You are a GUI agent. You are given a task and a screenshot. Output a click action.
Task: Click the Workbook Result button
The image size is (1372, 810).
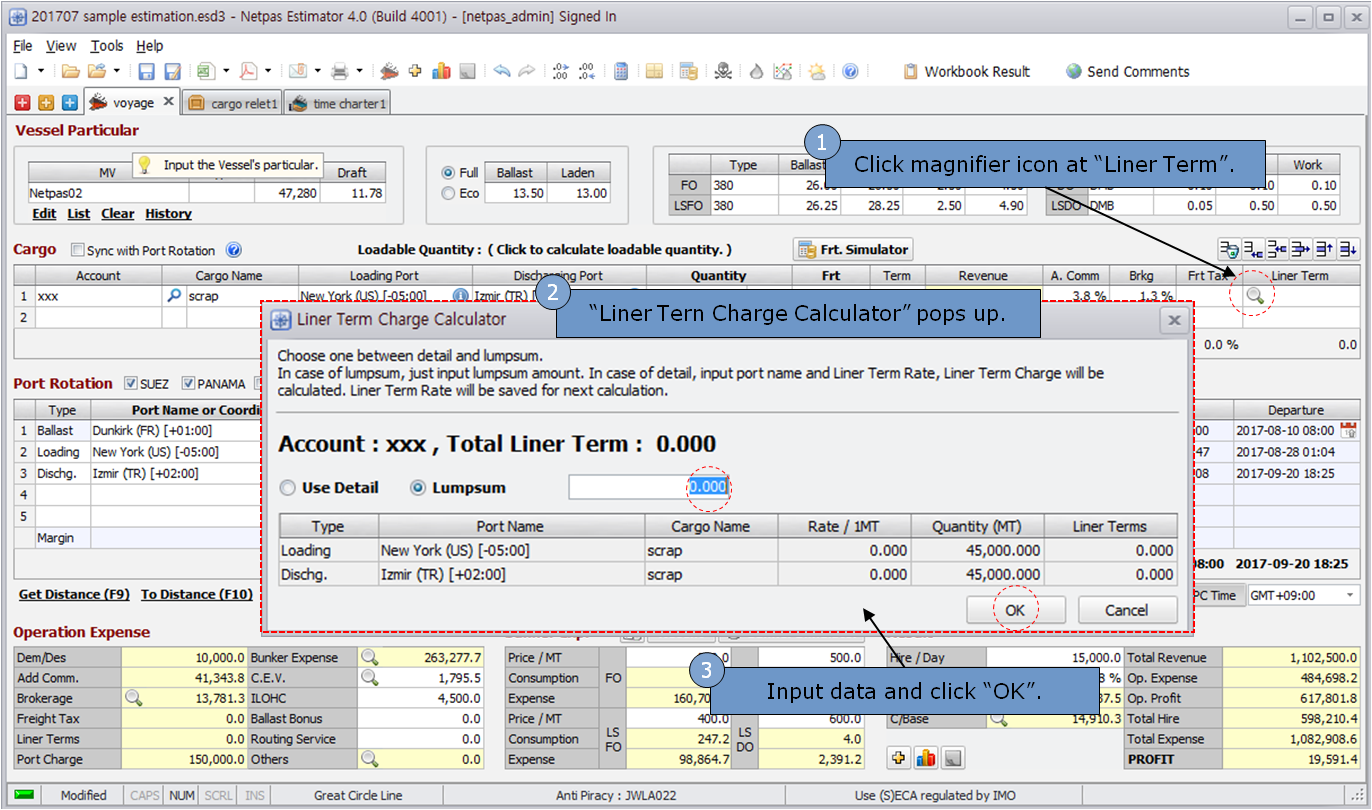coord(965,72)
